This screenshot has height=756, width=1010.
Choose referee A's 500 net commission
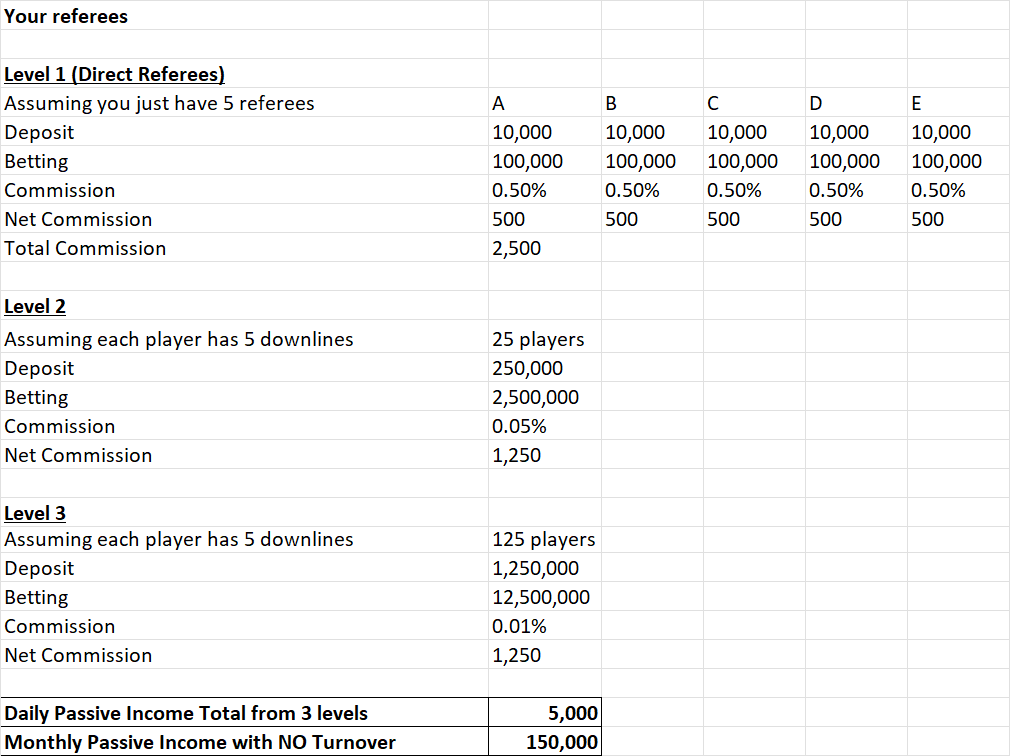coord(509,219)
